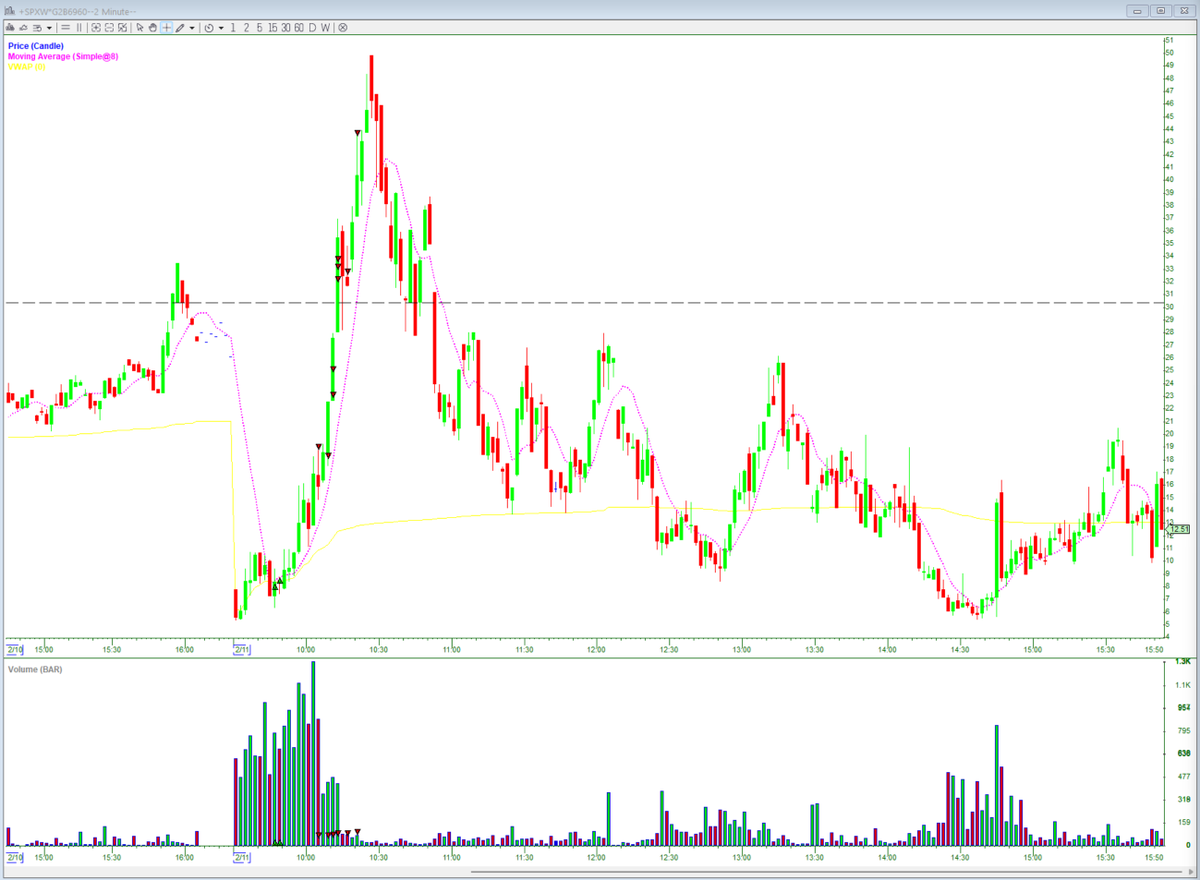
Task: Close the chart window
Action: pos(1185,10)
